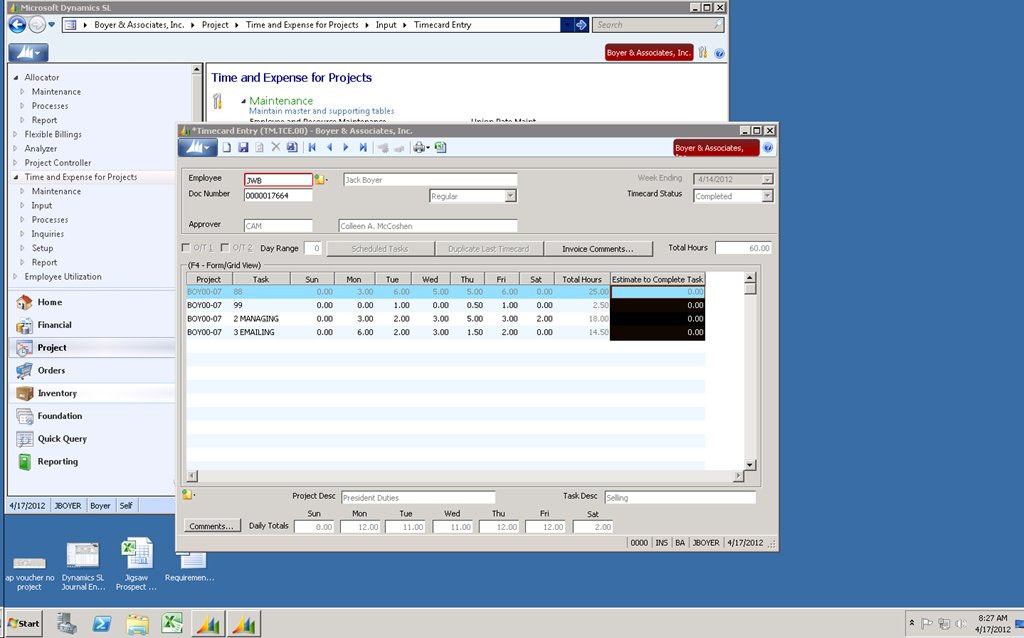Select the Setup item in navigation tree

coord(42,248)
